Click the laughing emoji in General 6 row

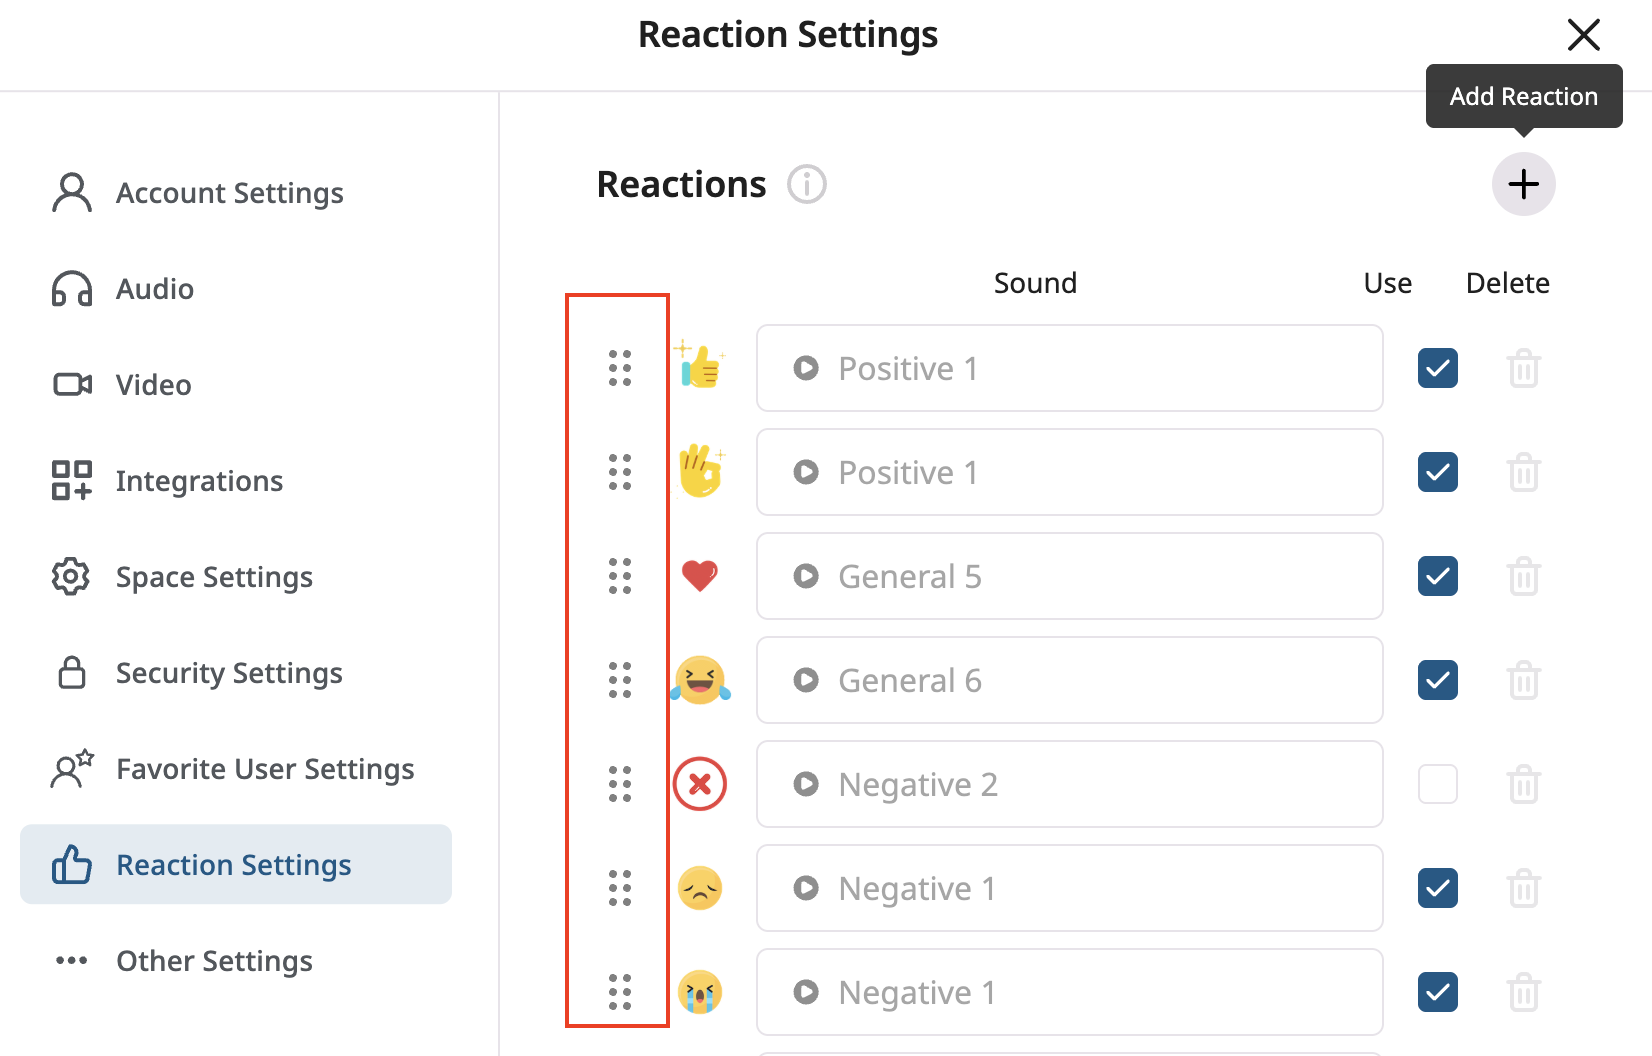[x=700, y=680]
